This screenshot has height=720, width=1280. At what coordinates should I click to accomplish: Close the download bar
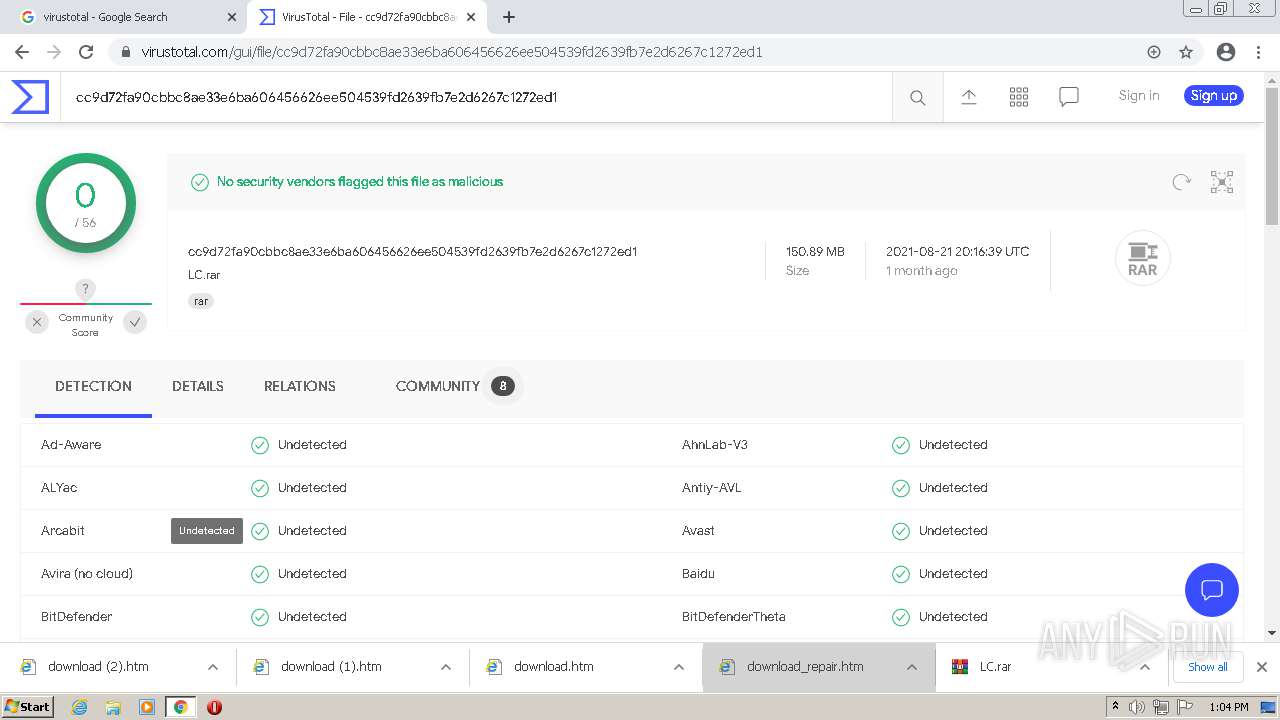pos(1262,667)
